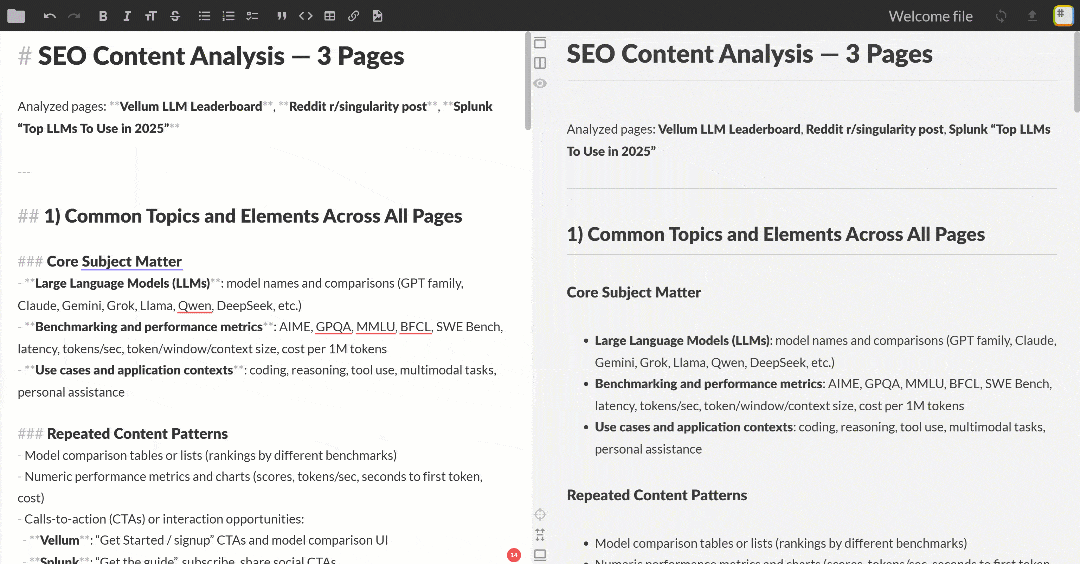The width and height of the screenshot is (1080, 564).
Task: Toggle the navigation bar visibility button
Action: pos(540,43)
